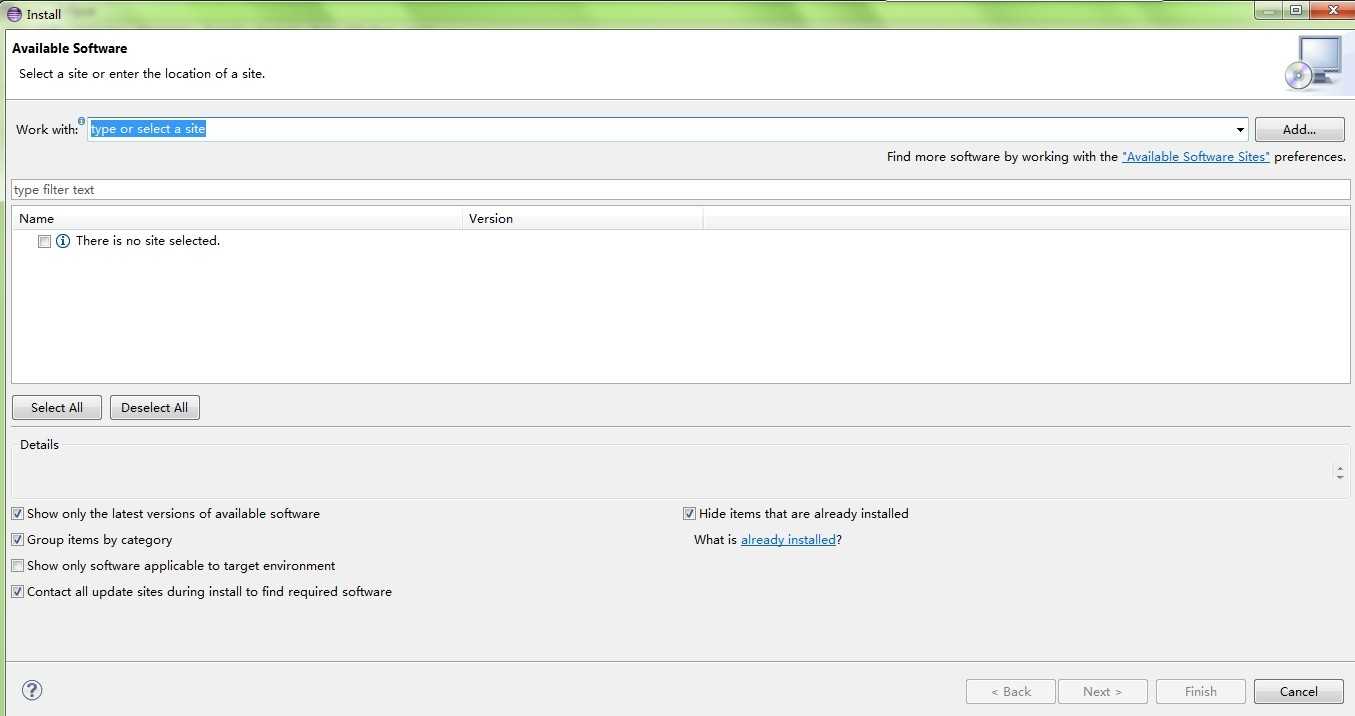
Task: Click the info decorator next to Work with label
Action: 82,121
